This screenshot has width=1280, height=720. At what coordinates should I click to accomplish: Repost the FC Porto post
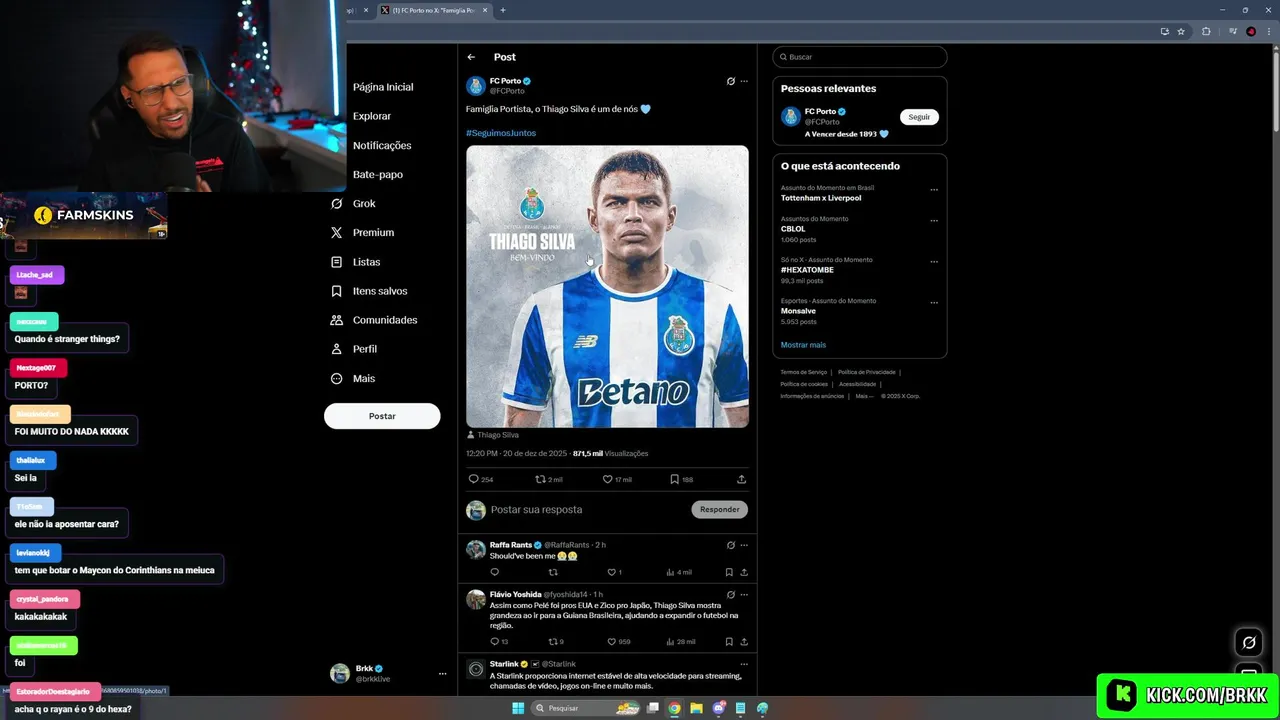541,479
